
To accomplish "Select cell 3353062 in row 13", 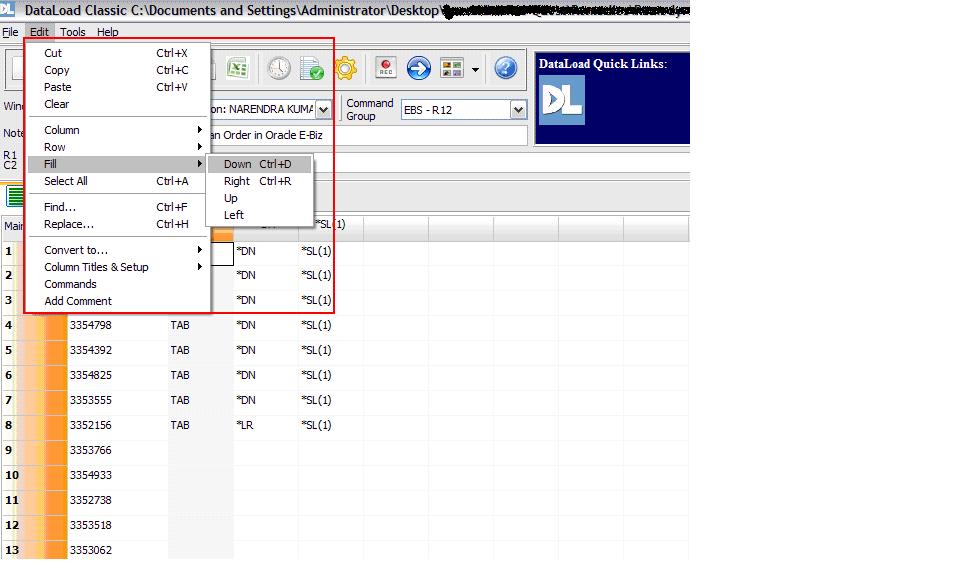I will coord(117,550).
